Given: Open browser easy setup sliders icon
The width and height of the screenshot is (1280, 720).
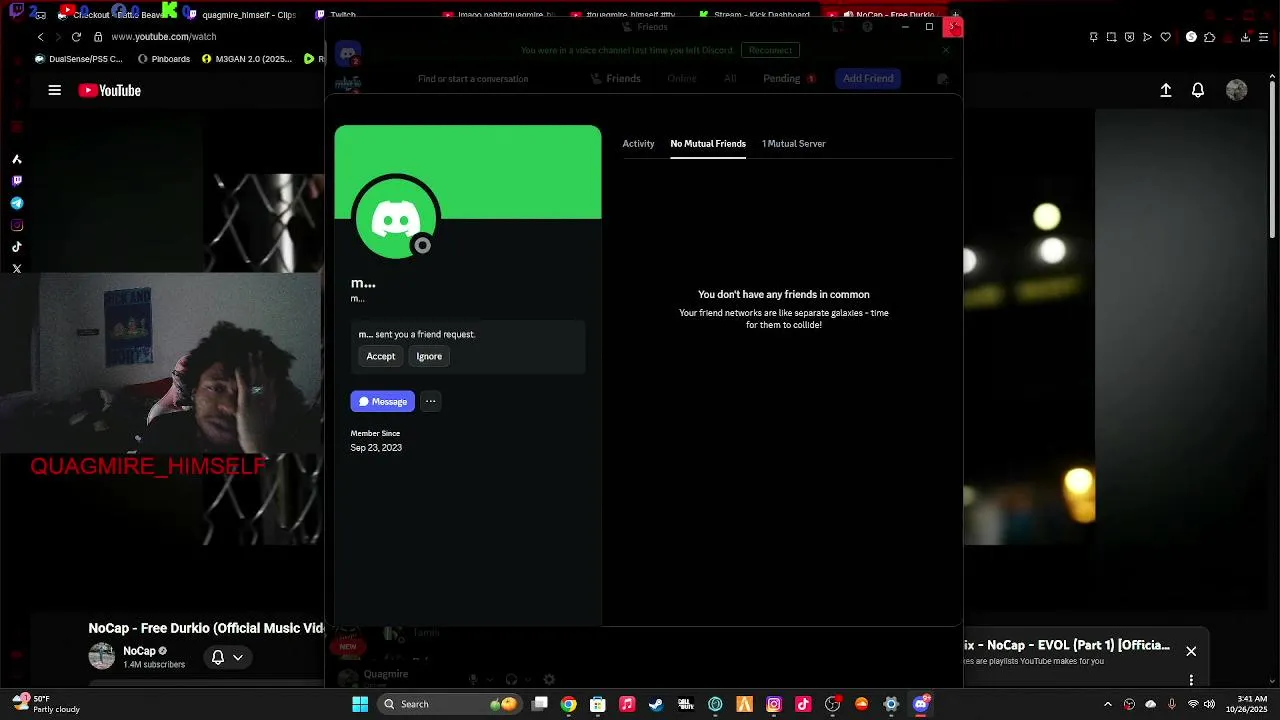Looking at the screenshot, I should coord(1264,37).
